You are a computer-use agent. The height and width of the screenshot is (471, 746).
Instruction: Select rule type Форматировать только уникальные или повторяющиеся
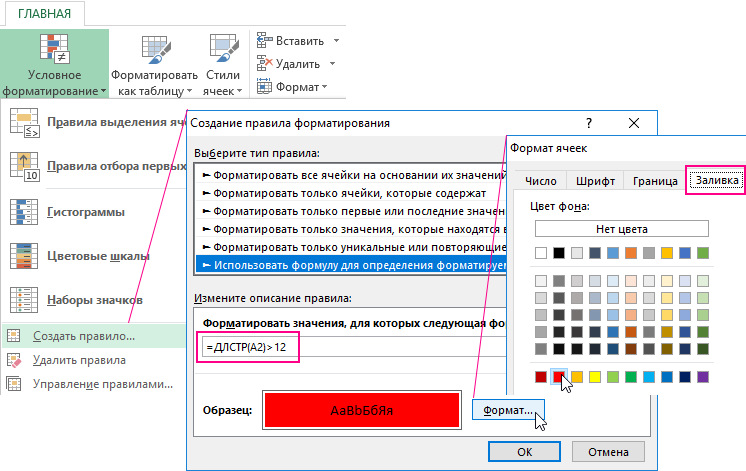[351, 247]
